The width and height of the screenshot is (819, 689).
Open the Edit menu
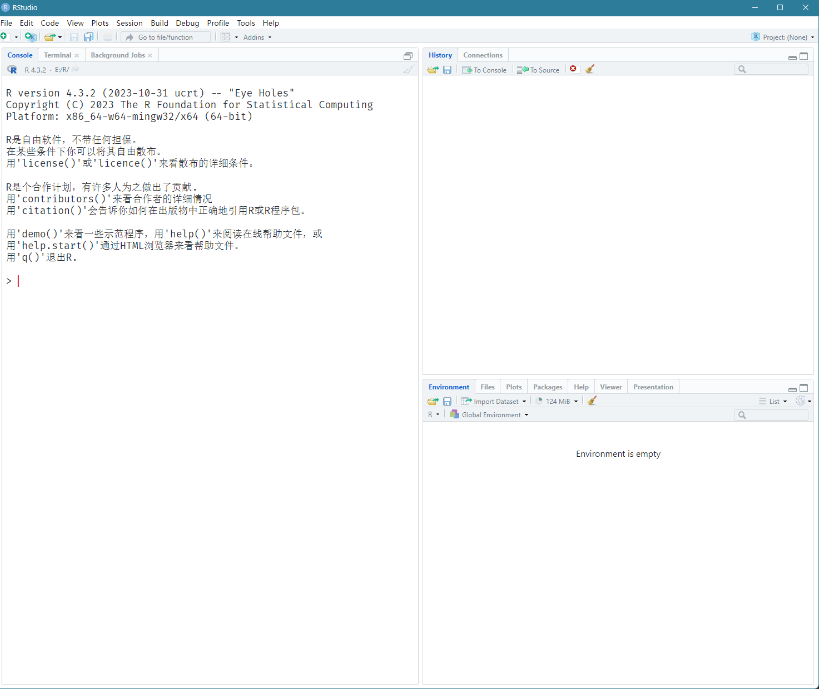[26, 23]
